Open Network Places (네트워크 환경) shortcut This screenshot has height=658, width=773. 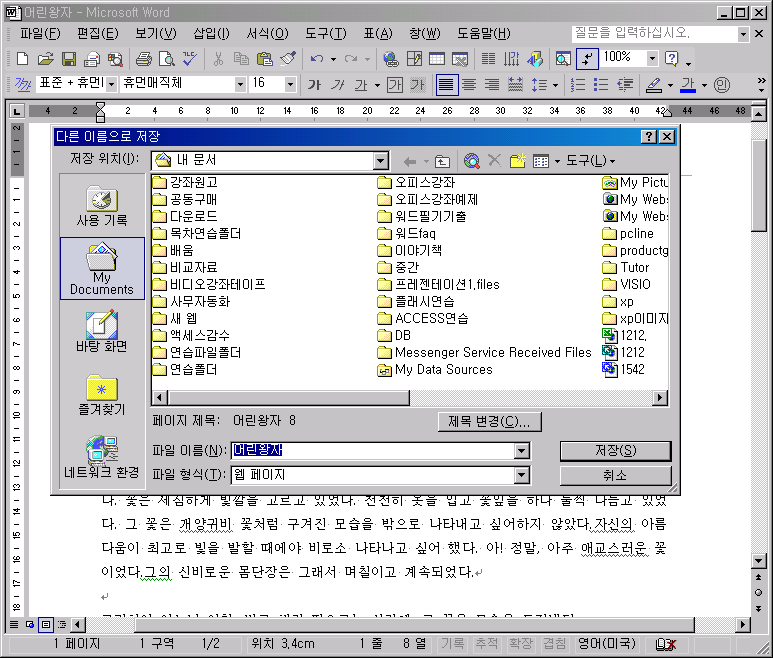[102, 458]
